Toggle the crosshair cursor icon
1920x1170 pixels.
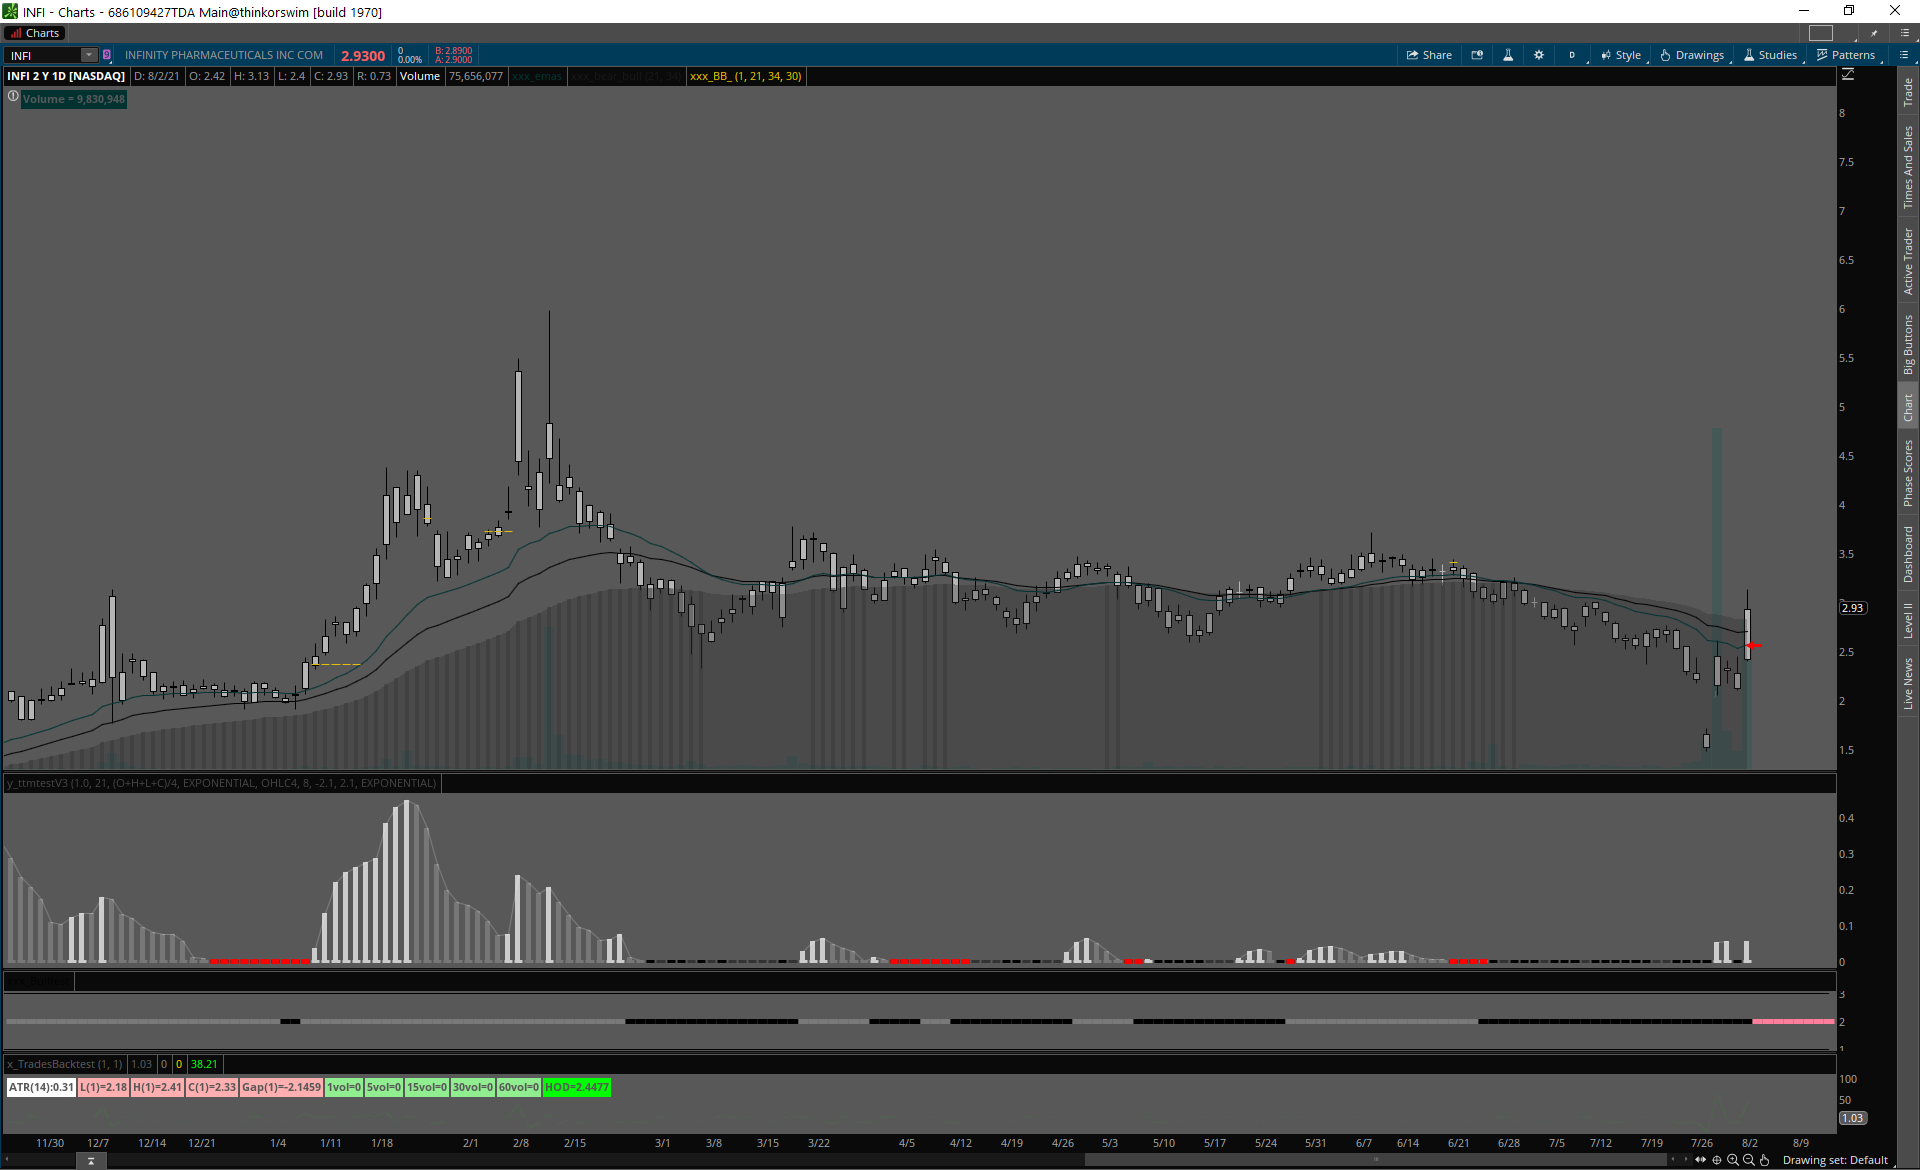tap(1717, 1160)
